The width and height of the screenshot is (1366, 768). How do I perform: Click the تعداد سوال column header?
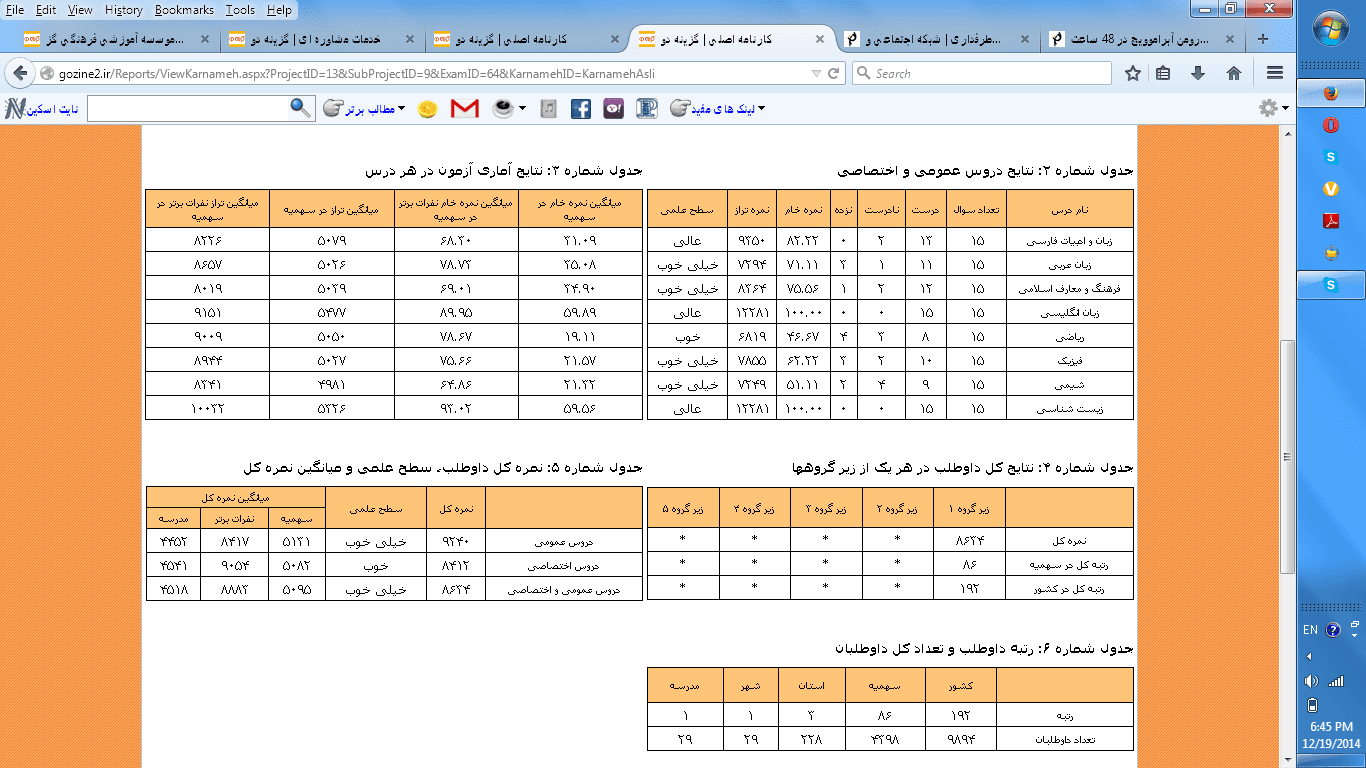point(978,209)
